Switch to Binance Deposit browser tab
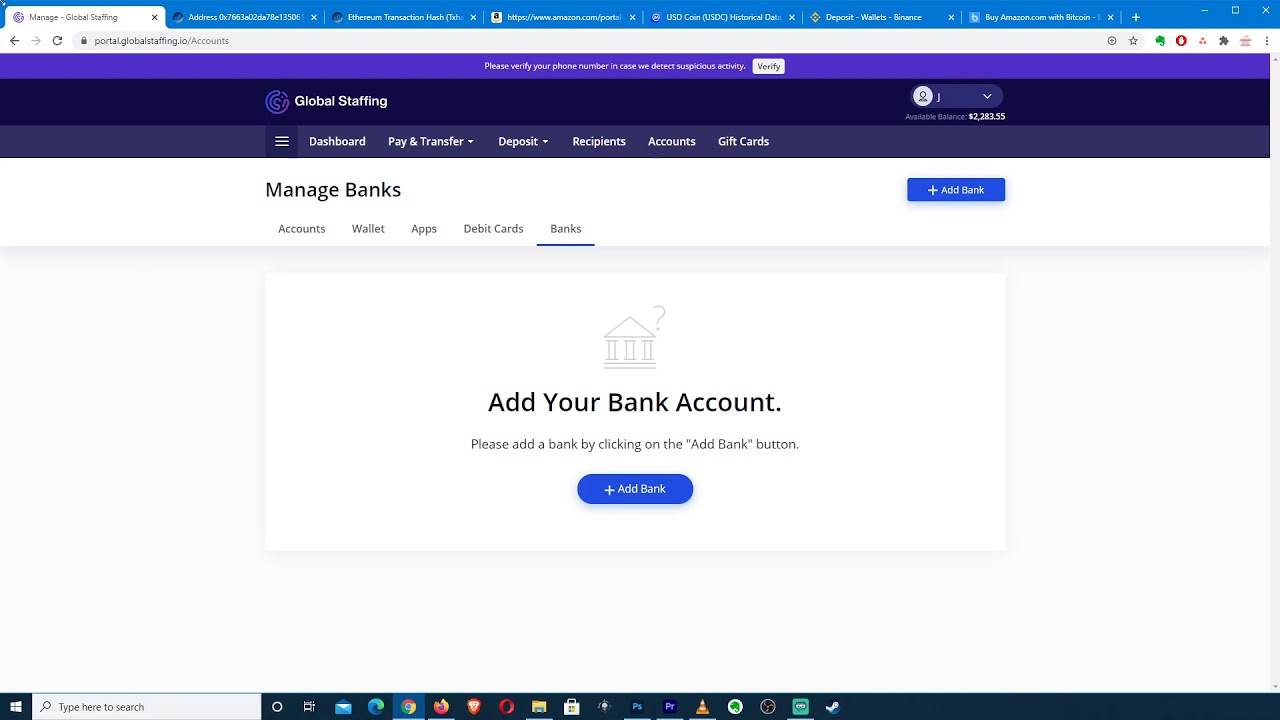The height and width of the screenshot is (720, 1280). [x=880, y=17]
